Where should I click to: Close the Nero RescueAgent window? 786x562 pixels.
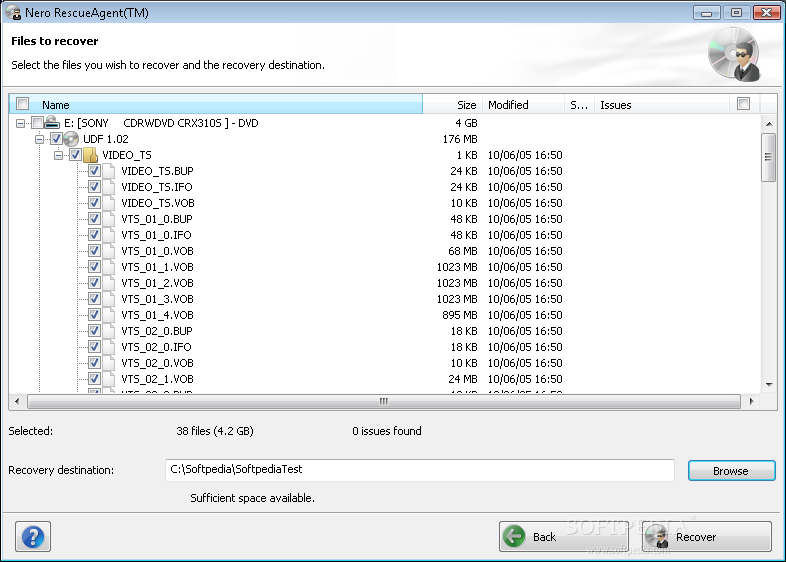pos(767,13)
